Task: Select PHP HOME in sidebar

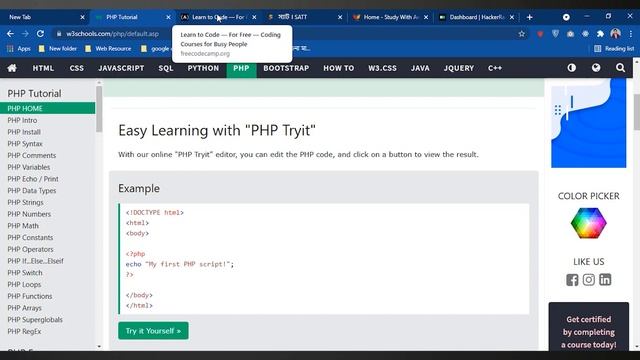Action: 47,108
